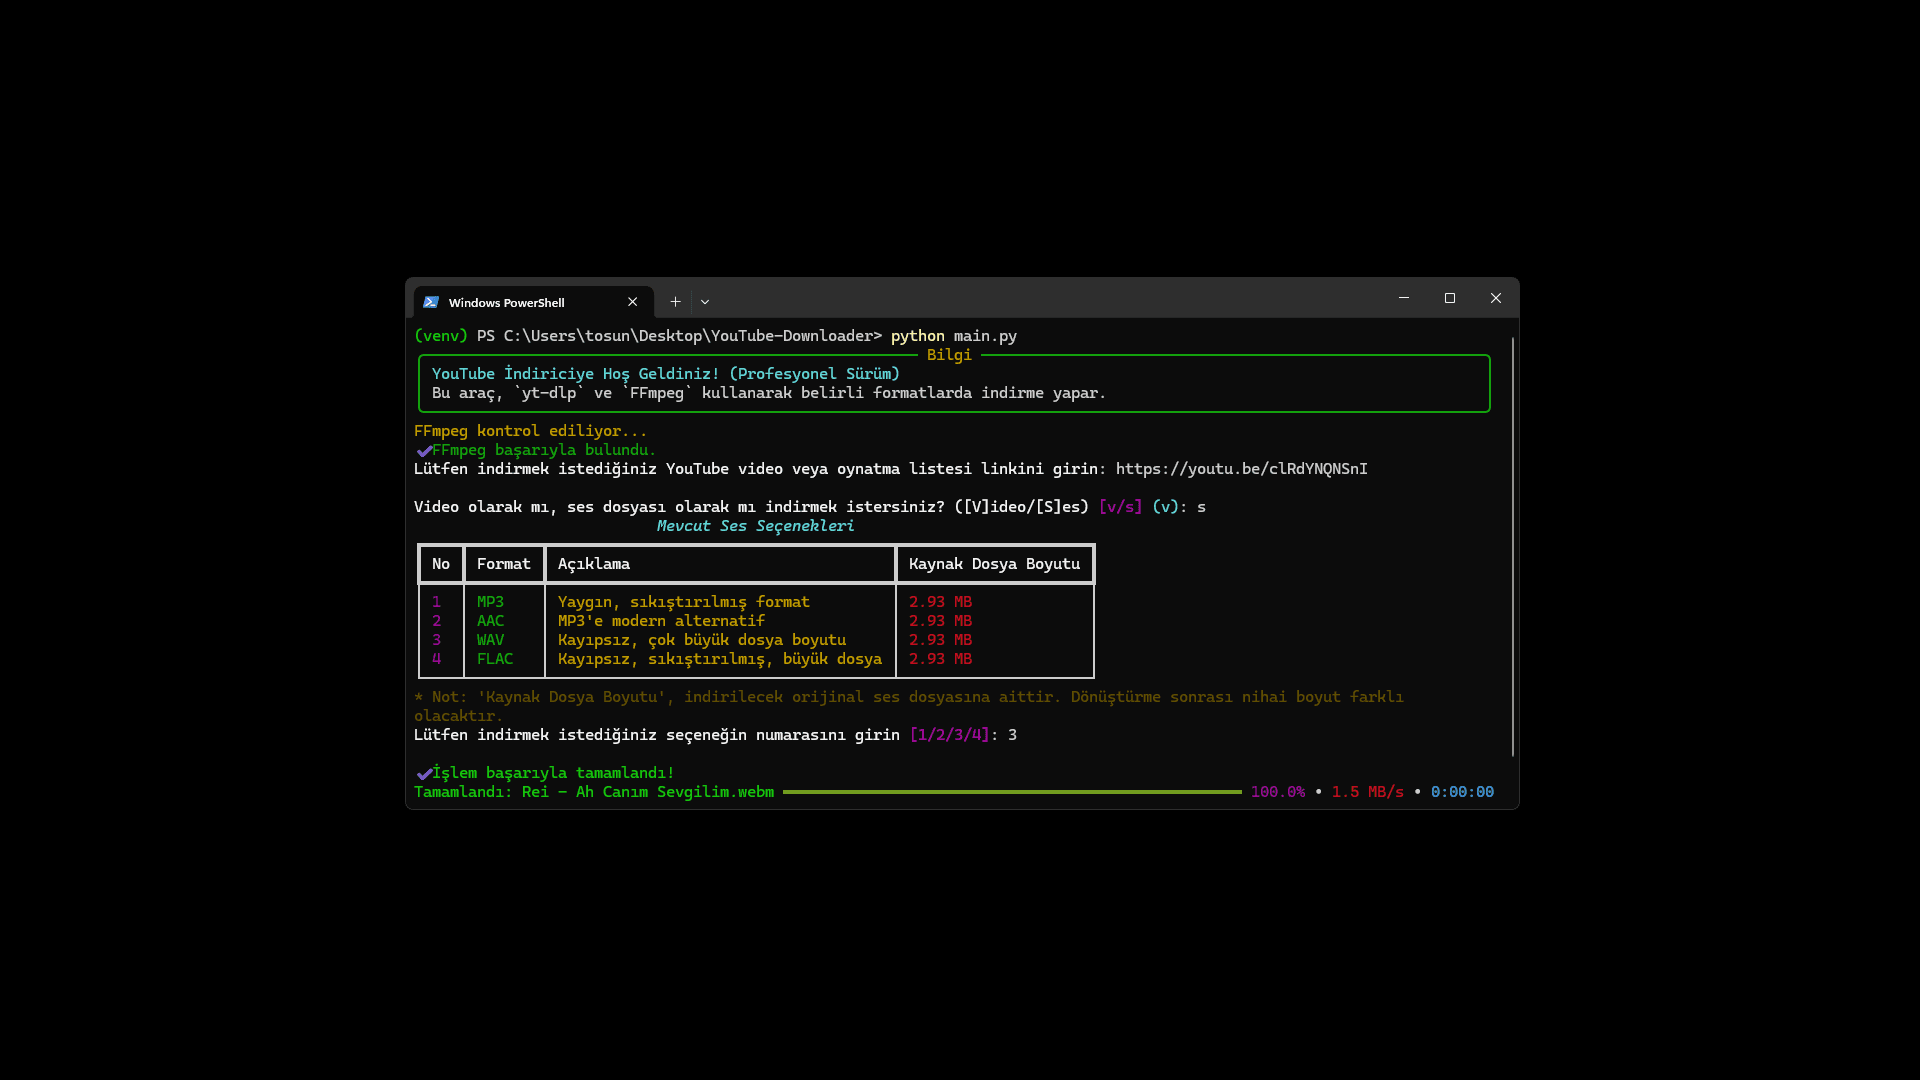1920x1080 pixels.
Task: Click the '100.0%' progress value
Action: click(1278, 792)
